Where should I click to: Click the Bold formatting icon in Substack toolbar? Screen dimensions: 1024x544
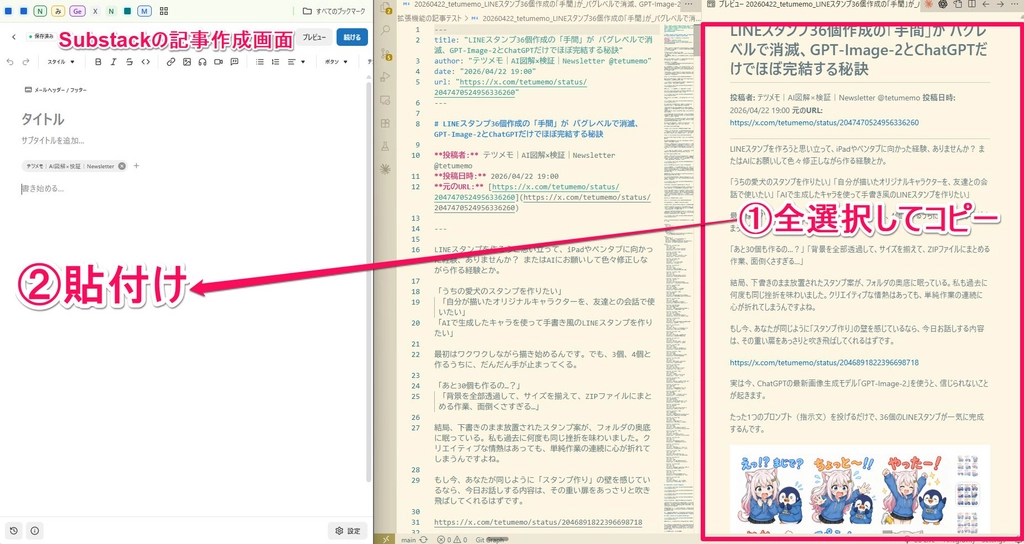coord(98,62)
